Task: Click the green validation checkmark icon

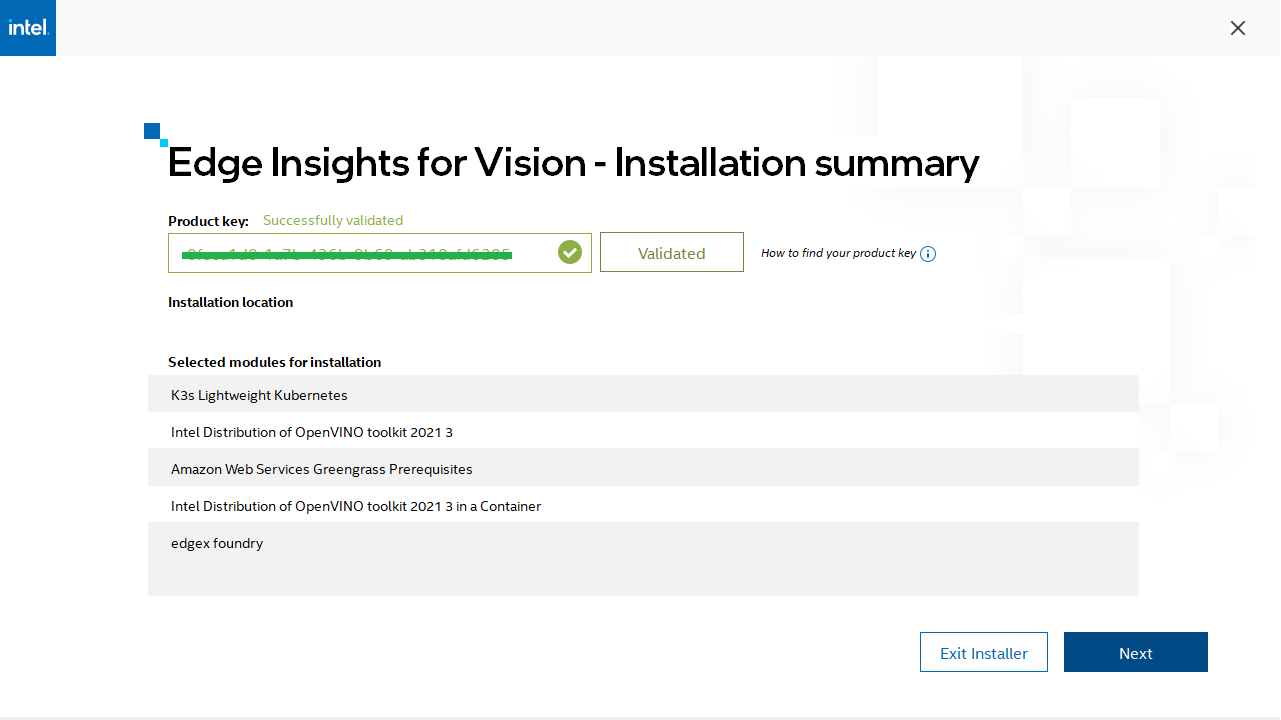Action: (570, 252)
